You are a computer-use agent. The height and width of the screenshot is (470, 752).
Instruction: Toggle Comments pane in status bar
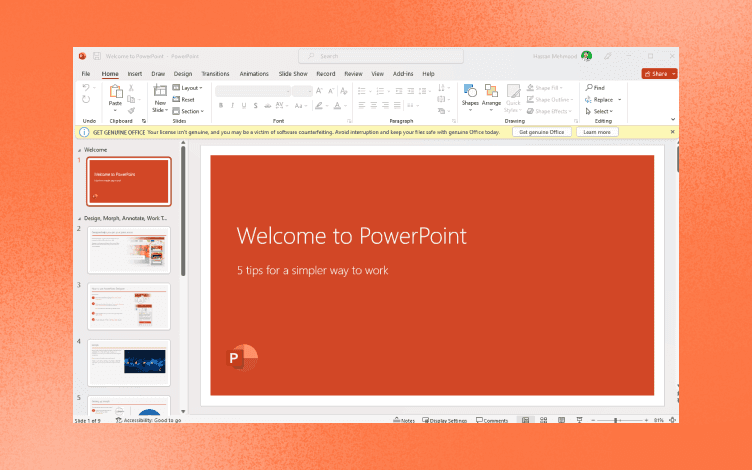[x=492, y=420]
